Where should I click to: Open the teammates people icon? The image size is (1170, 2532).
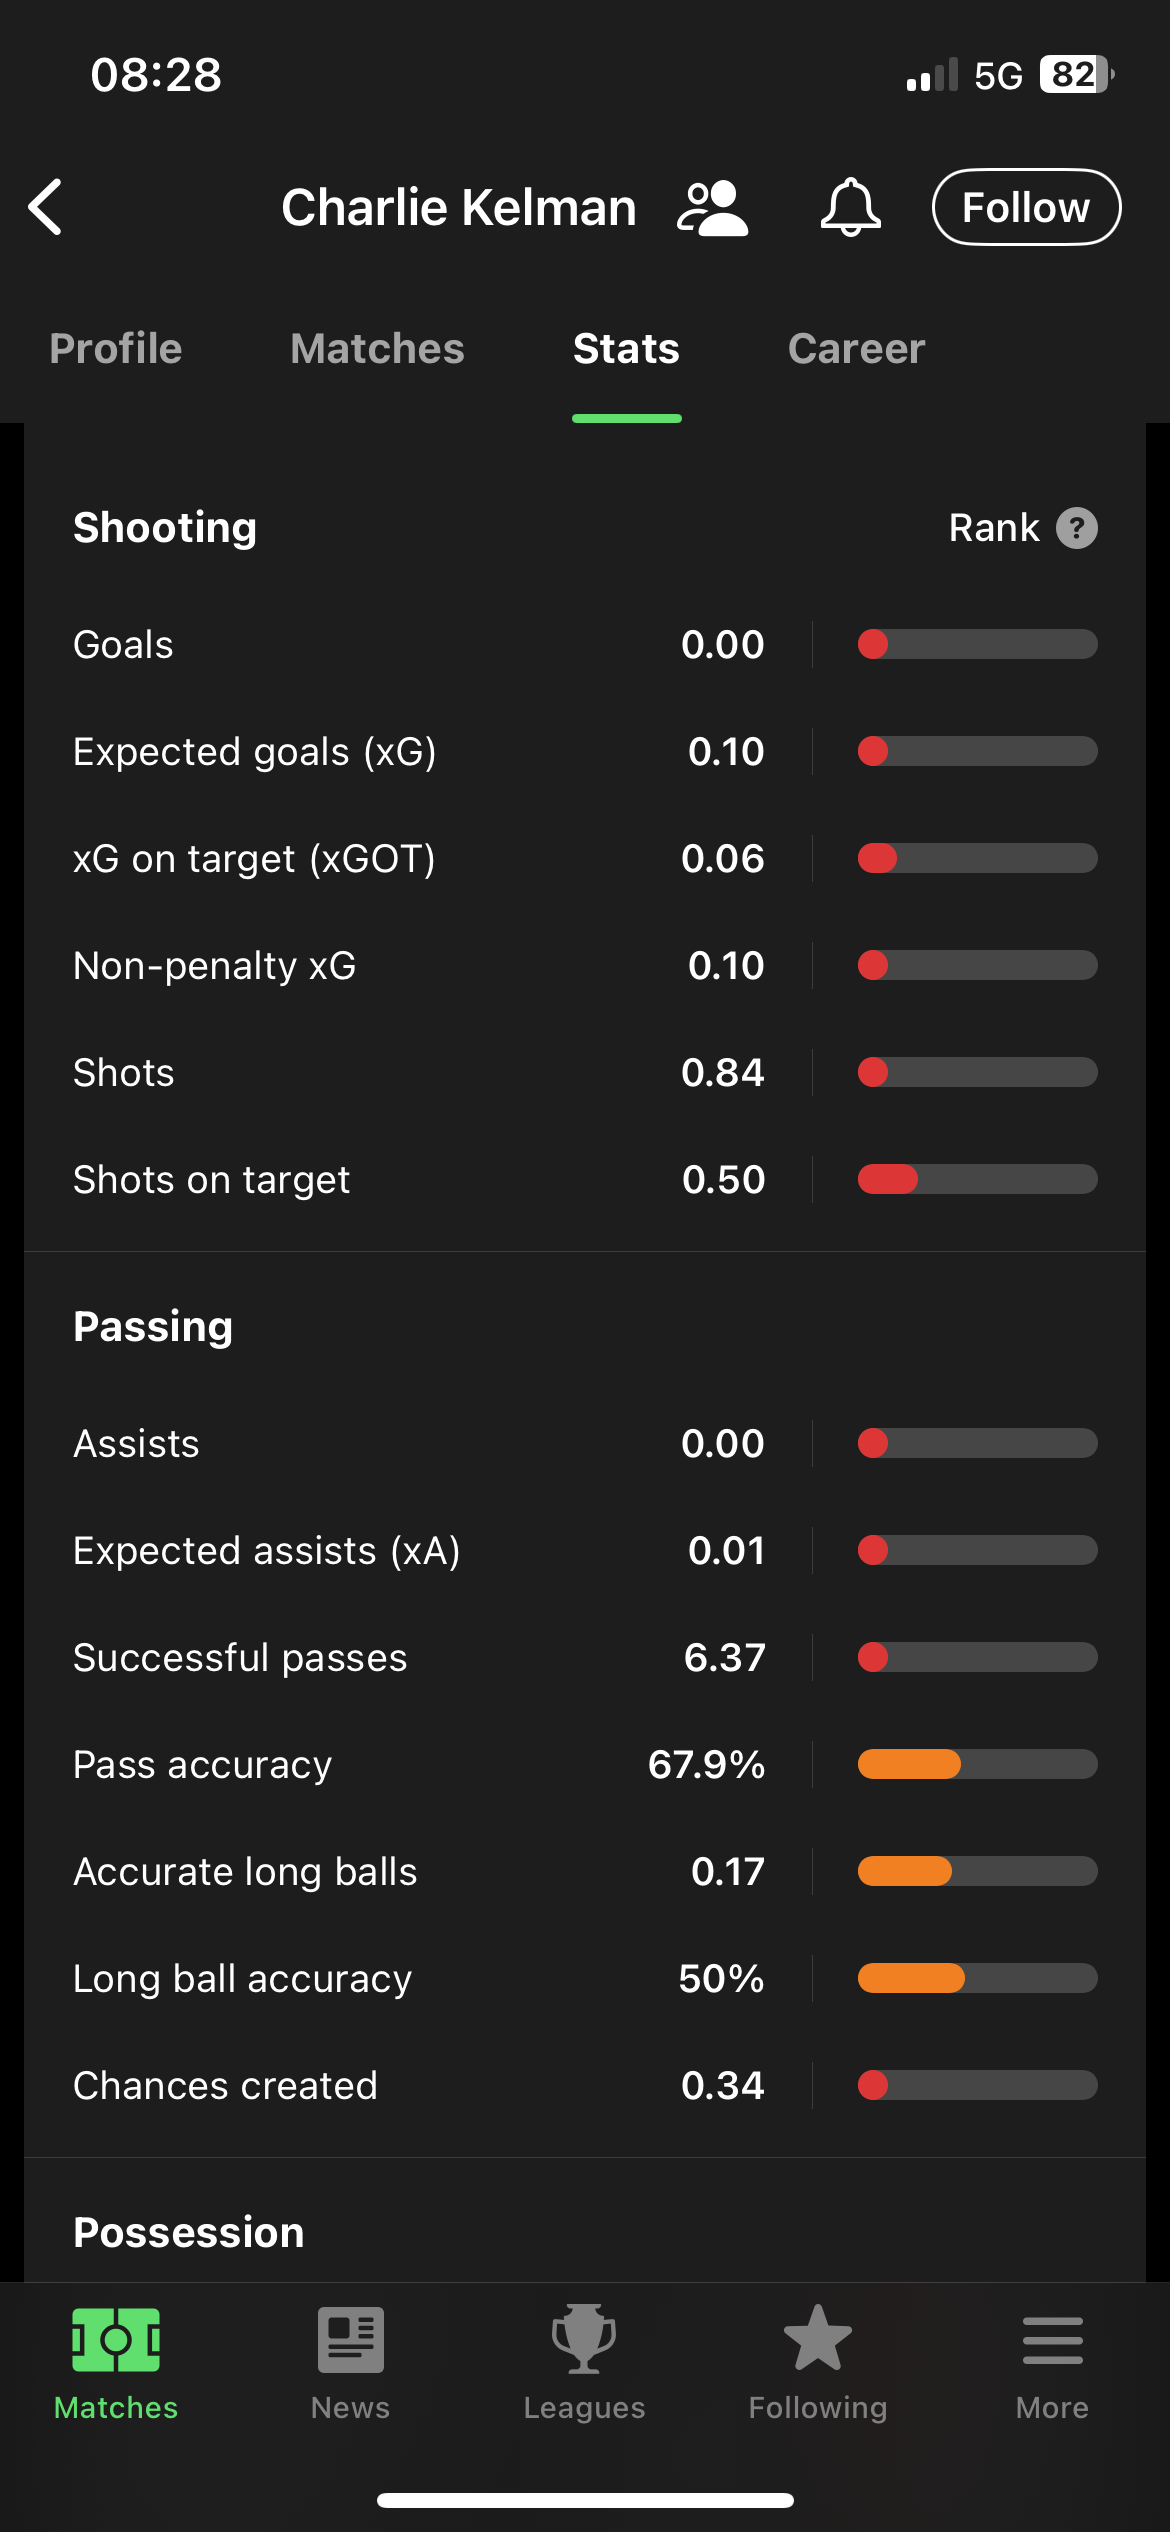point(712,208)
